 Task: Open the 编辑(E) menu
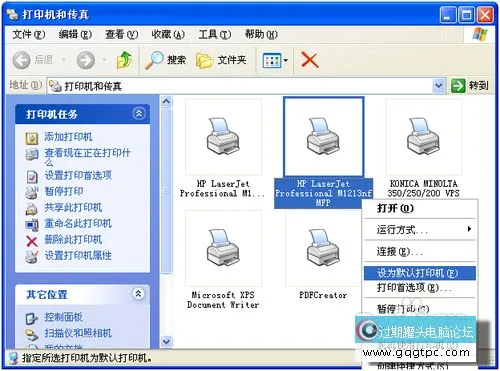(x=75, y=34)
